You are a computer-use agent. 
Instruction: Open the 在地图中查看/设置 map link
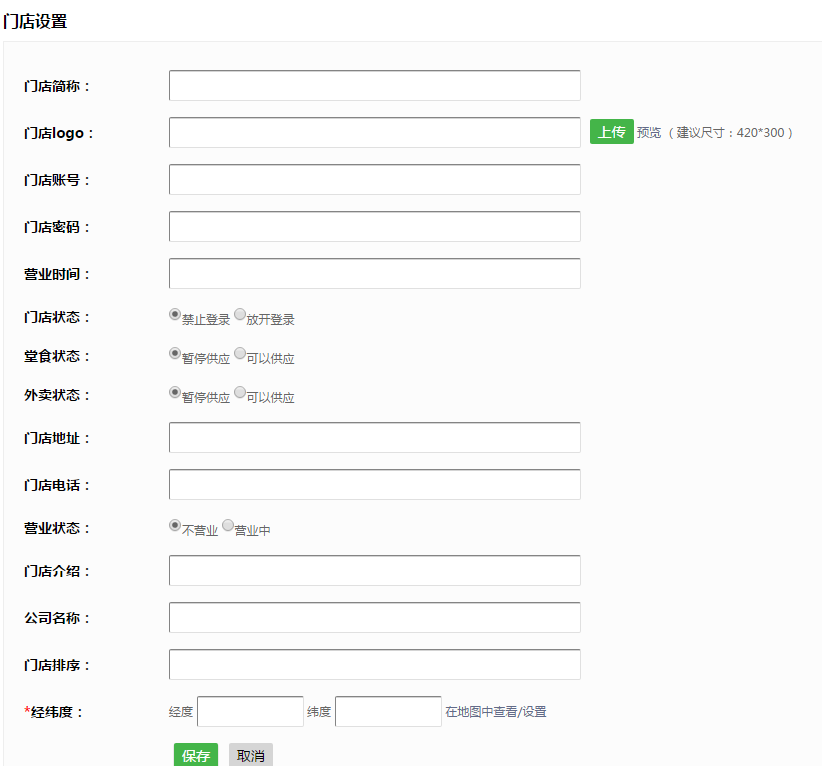495,712
